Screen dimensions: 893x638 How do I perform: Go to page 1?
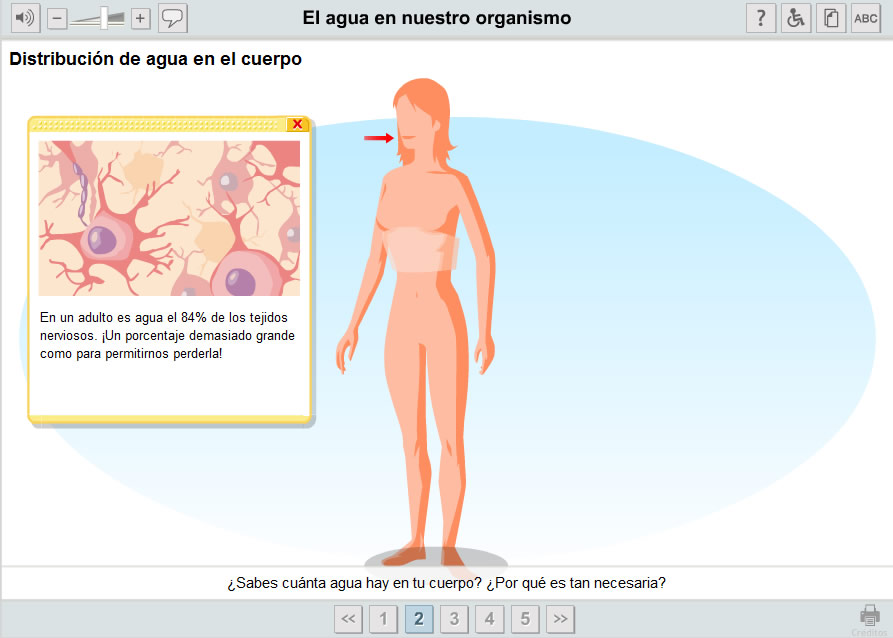pos(383,619)
